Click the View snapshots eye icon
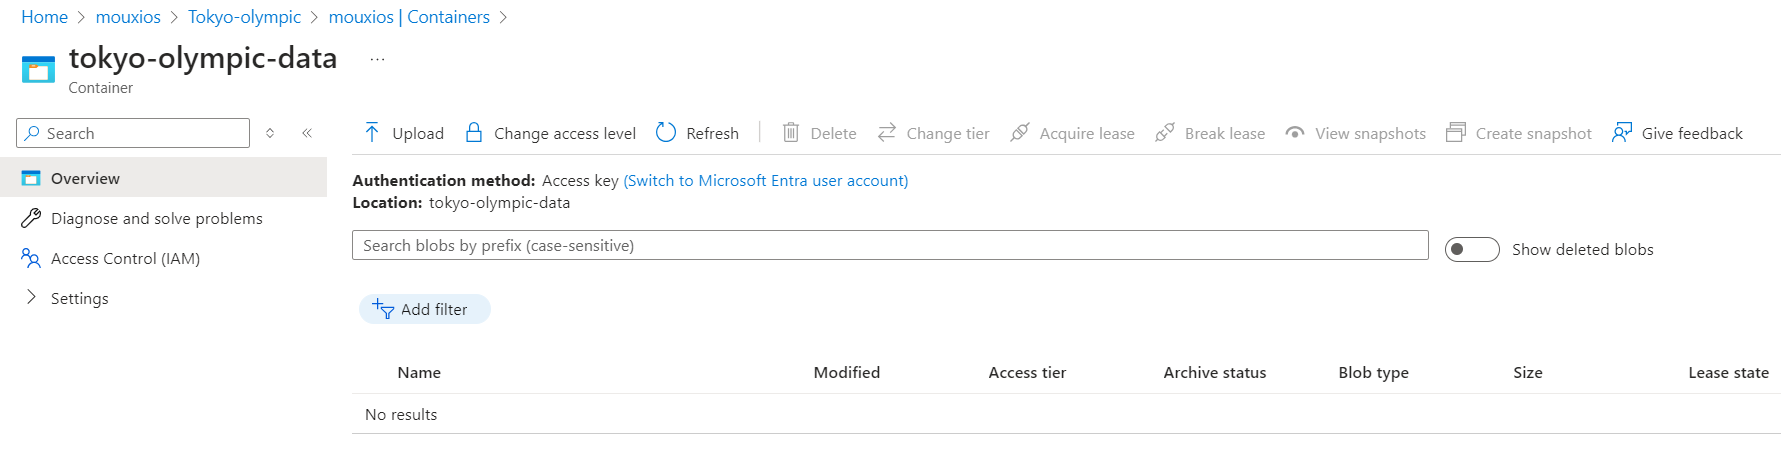1781x464 pixels. 1295,132
